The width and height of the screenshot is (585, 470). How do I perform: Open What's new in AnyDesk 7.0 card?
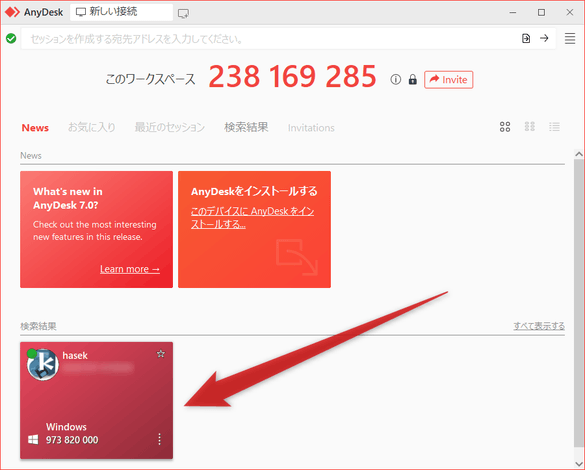click(x=96, y=229)
